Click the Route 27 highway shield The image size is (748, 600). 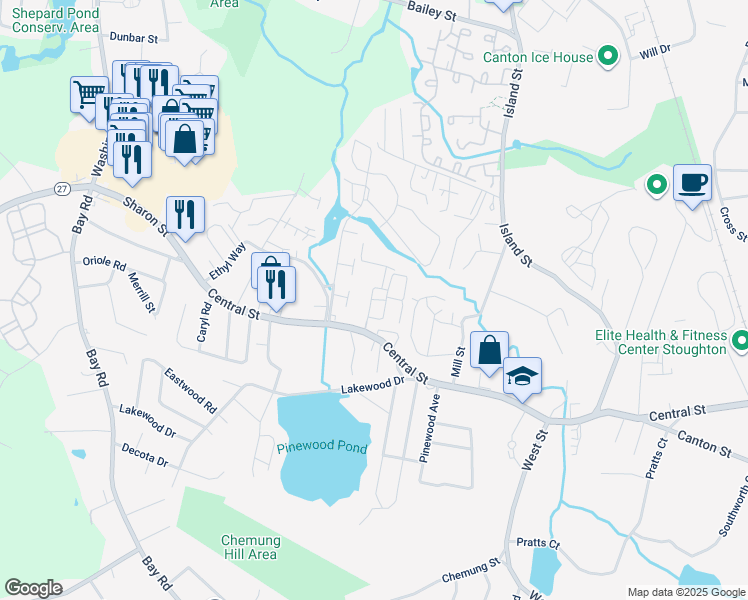[62, 189]
